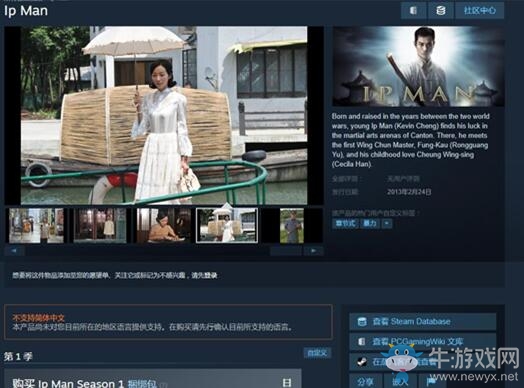Image resolution: width=524 pixels, height=388 pixels.
Task: Report the product with the flag icon
Action: coord(431,381)
